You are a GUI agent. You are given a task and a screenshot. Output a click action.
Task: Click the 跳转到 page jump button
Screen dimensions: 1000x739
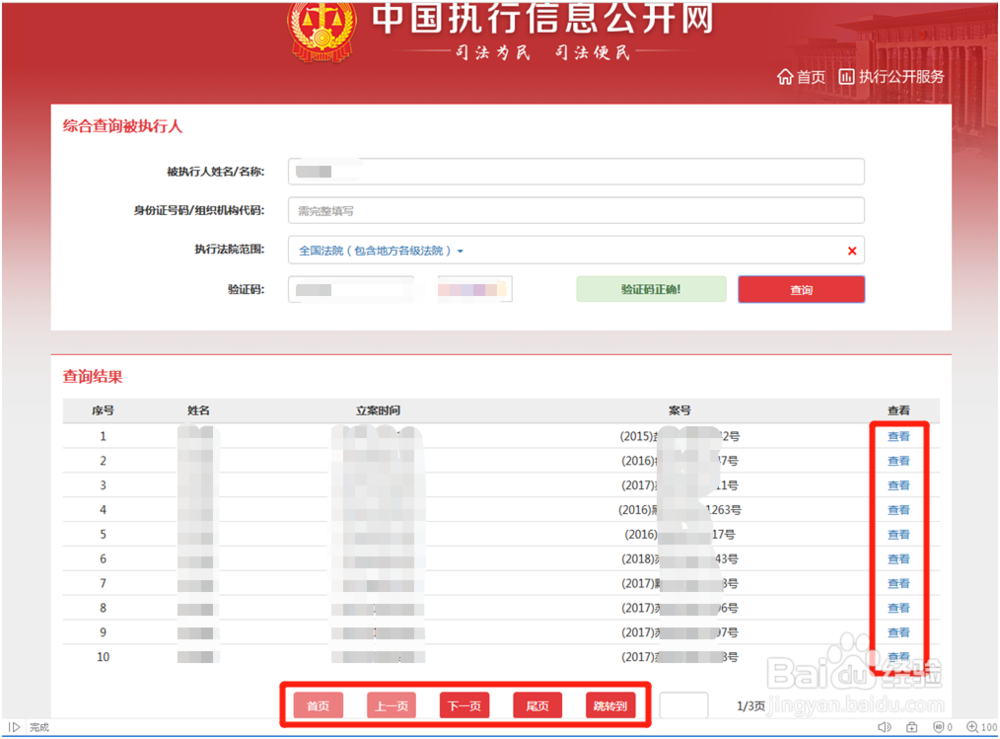click(x=611, y=705)
